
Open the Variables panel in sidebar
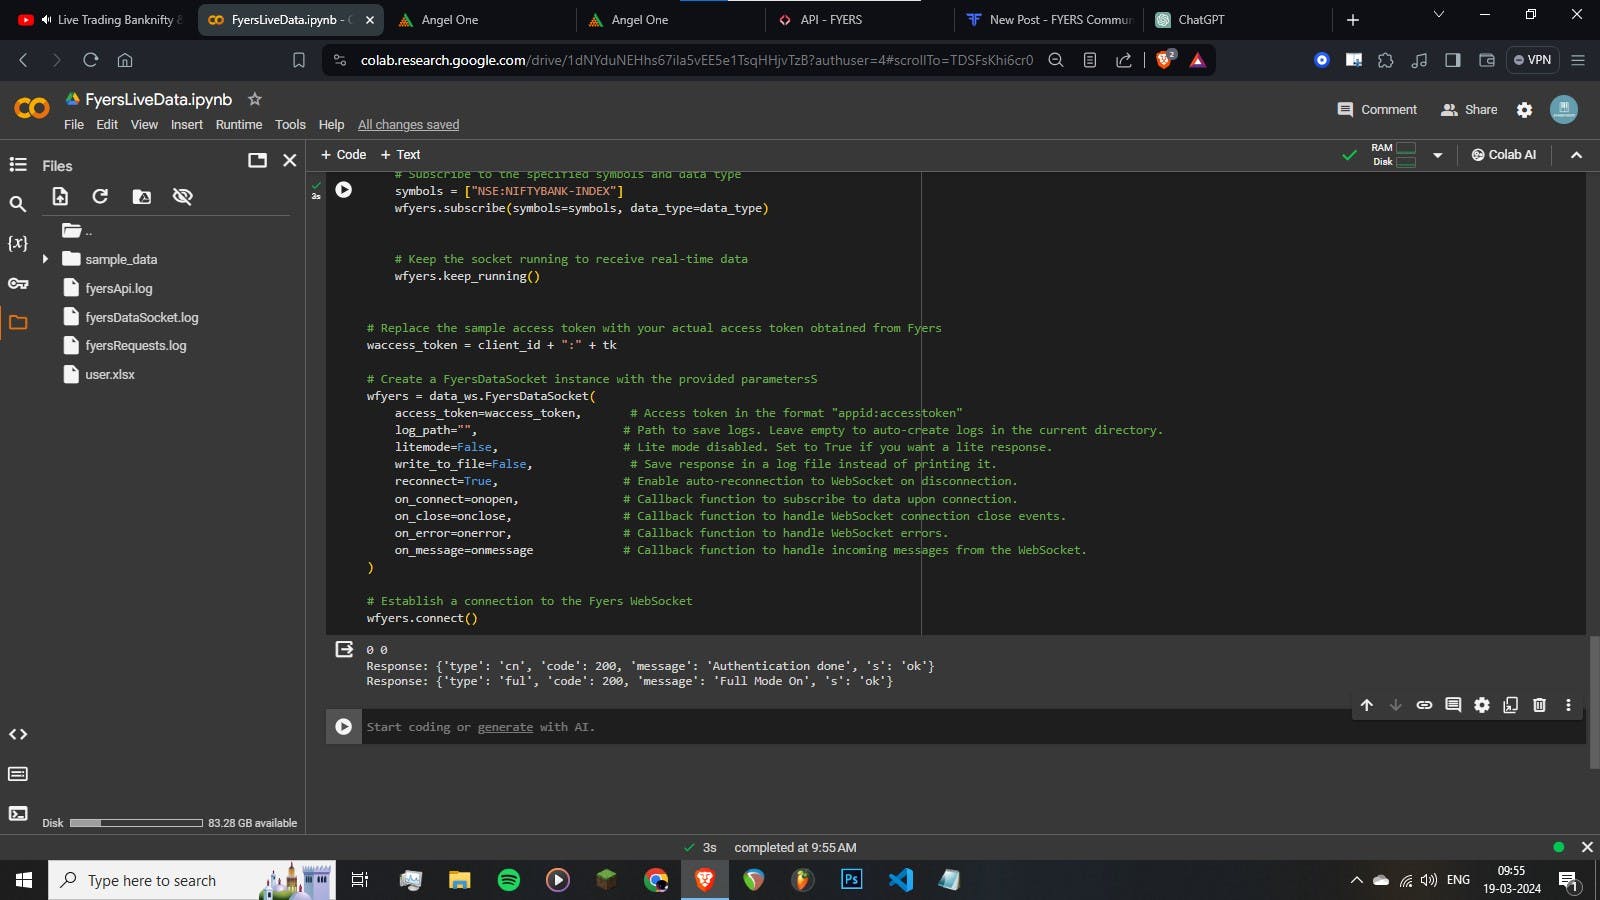point(18,243)
